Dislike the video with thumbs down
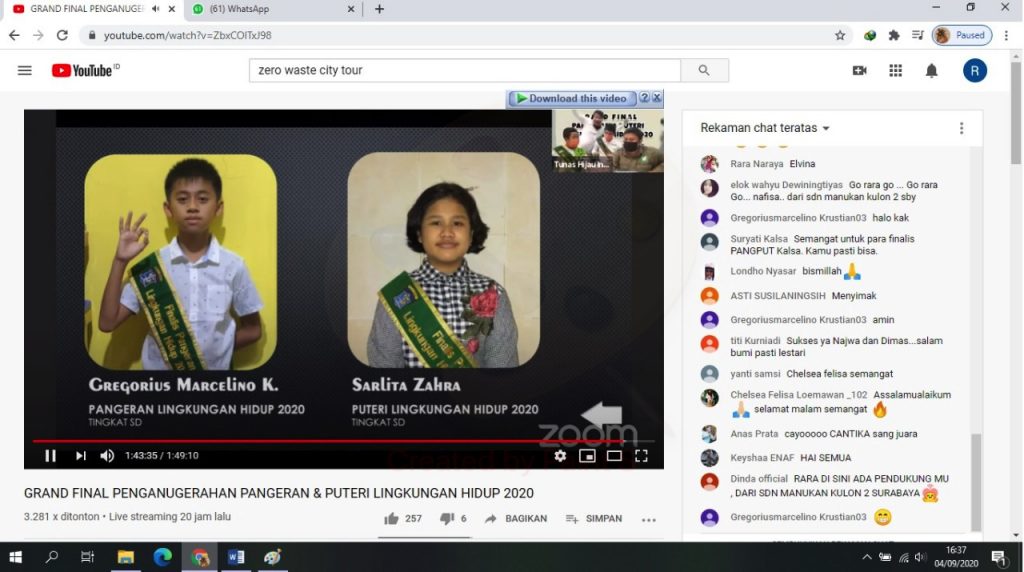1024x572 pixels. 447,519
